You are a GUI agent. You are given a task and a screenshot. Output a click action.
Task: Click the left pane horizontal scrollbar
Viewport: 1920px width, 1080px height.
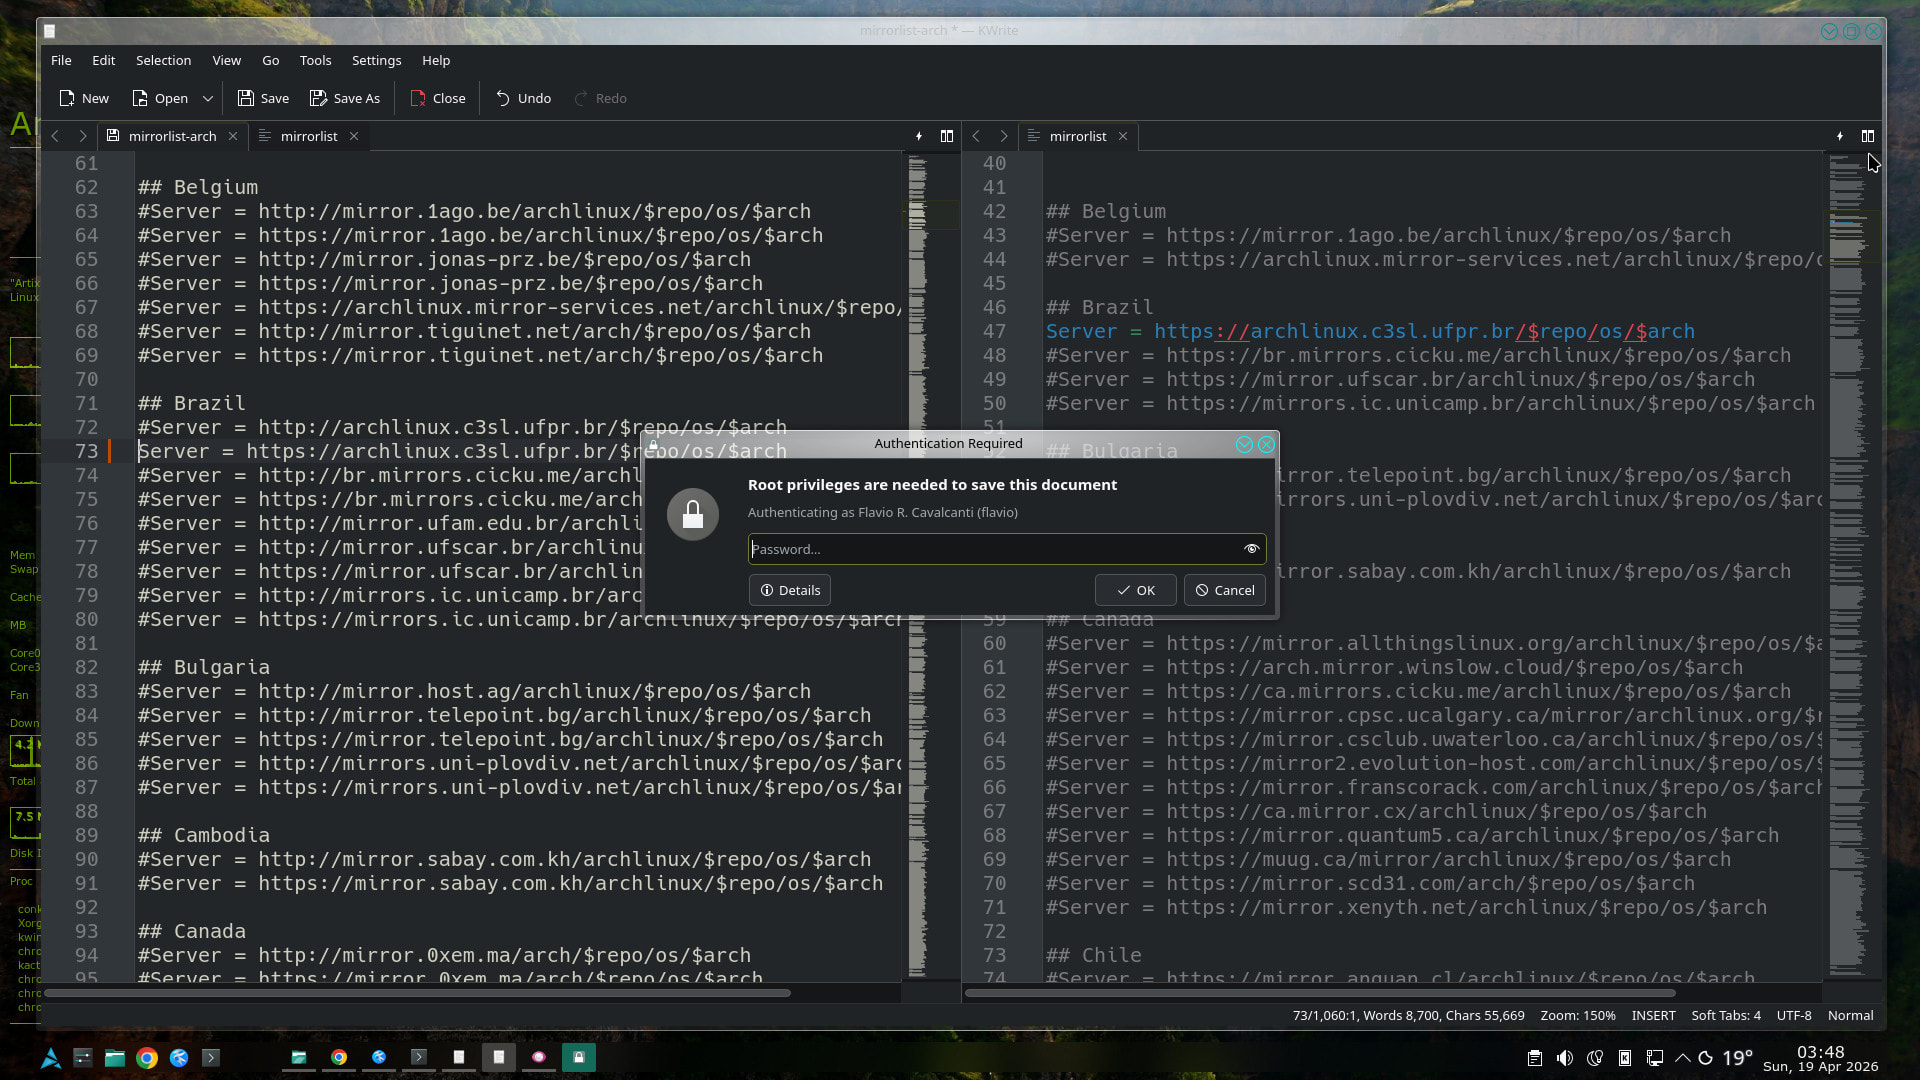click(417, 993)
